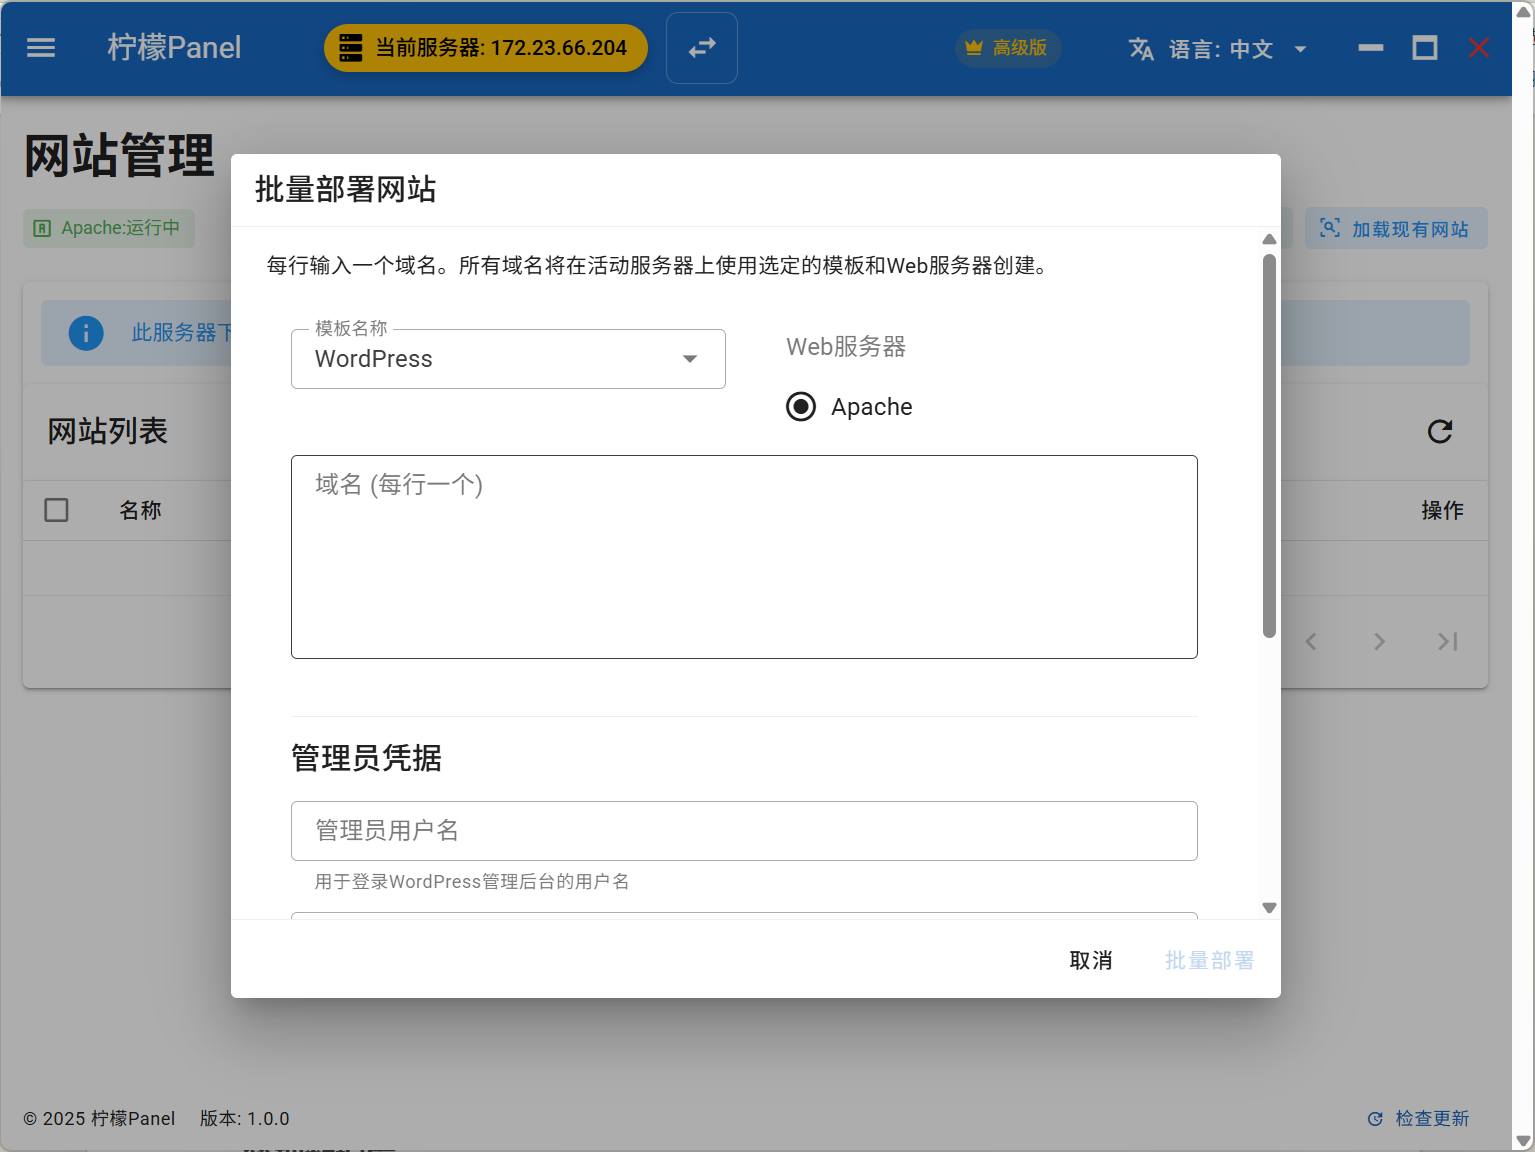The image size is (1535, 1152).
Task: Click 取消 to cancel the dialog
Action: [x=1090, y=961]
